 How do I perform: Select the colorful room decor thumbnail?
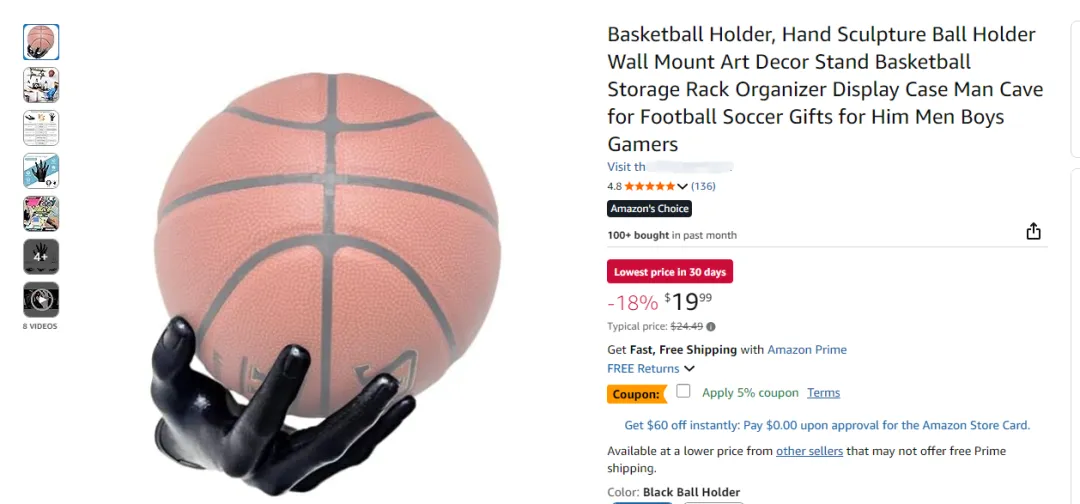click(x=41, y=213)
